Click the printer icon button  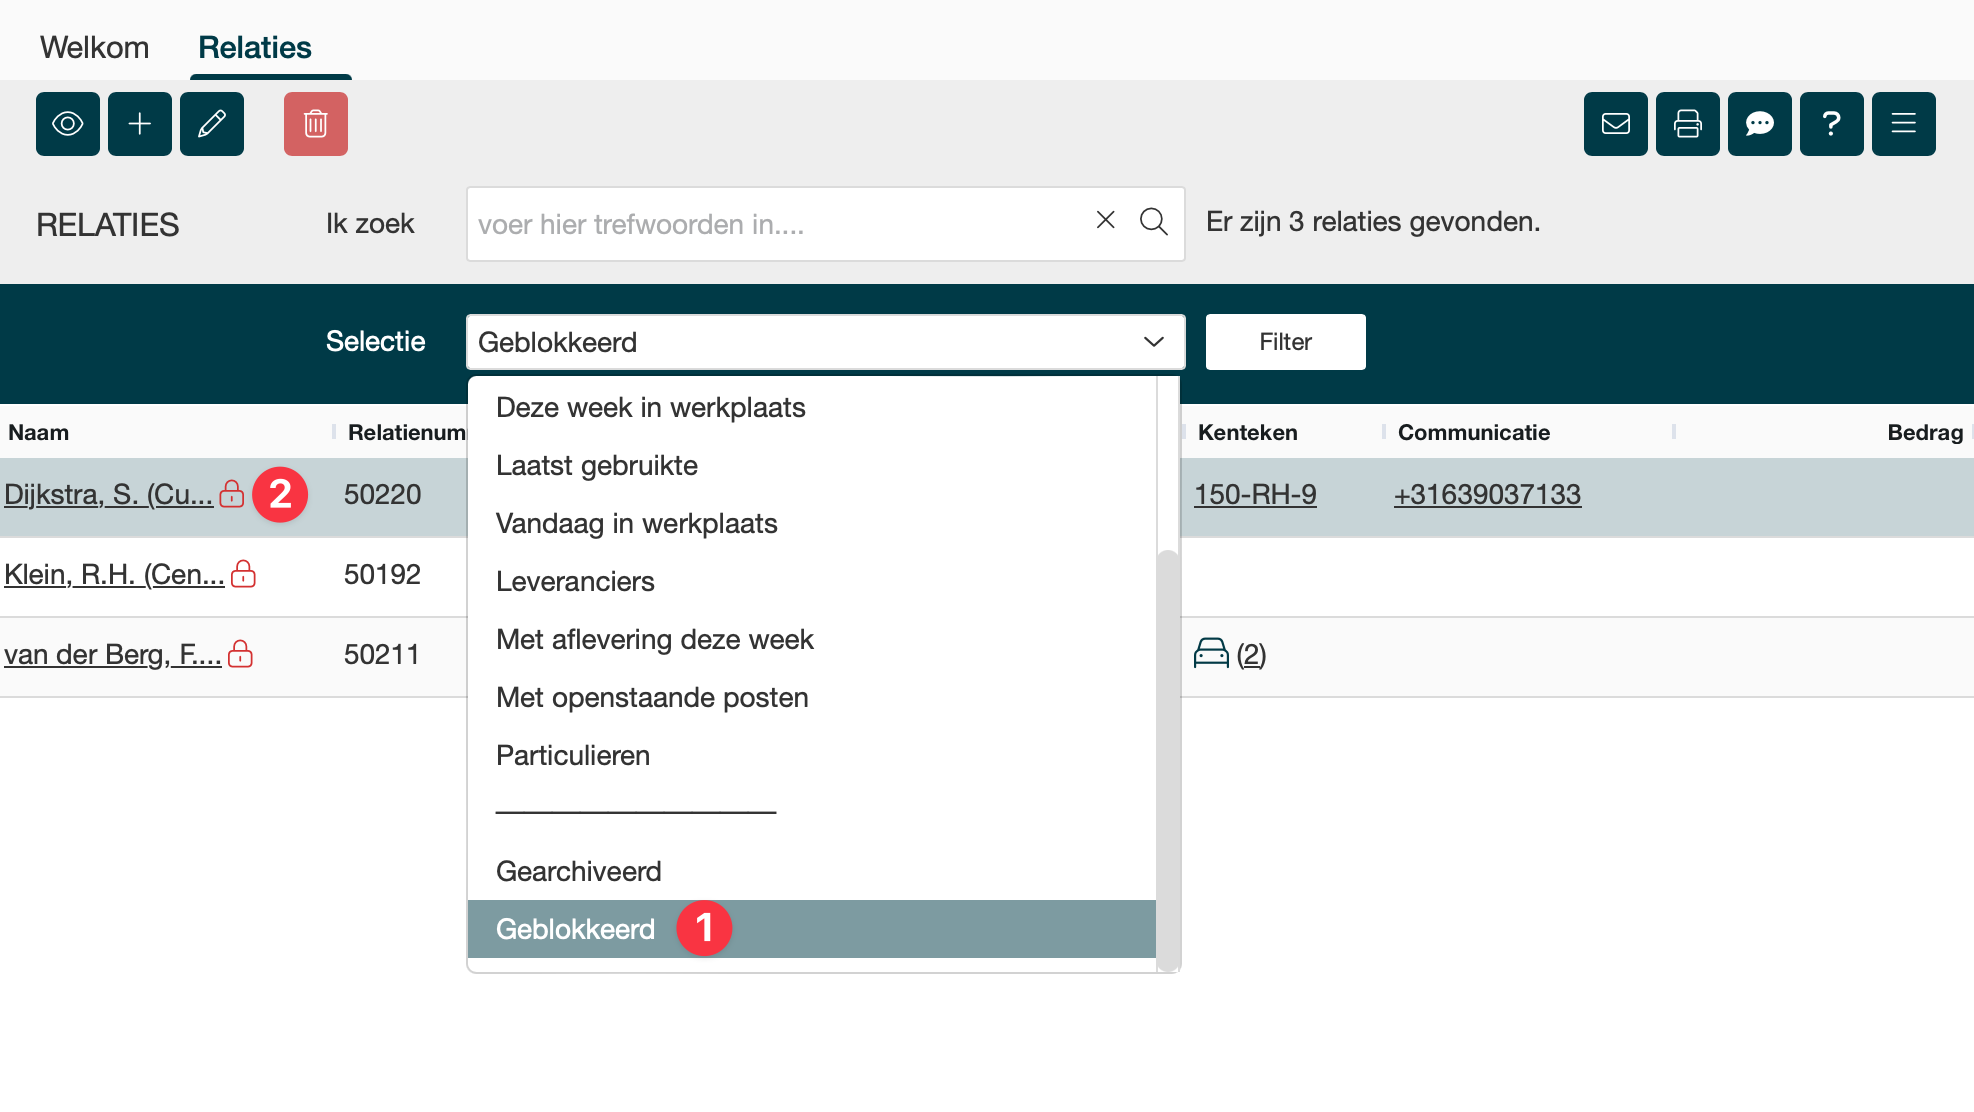click(1688, 124)
